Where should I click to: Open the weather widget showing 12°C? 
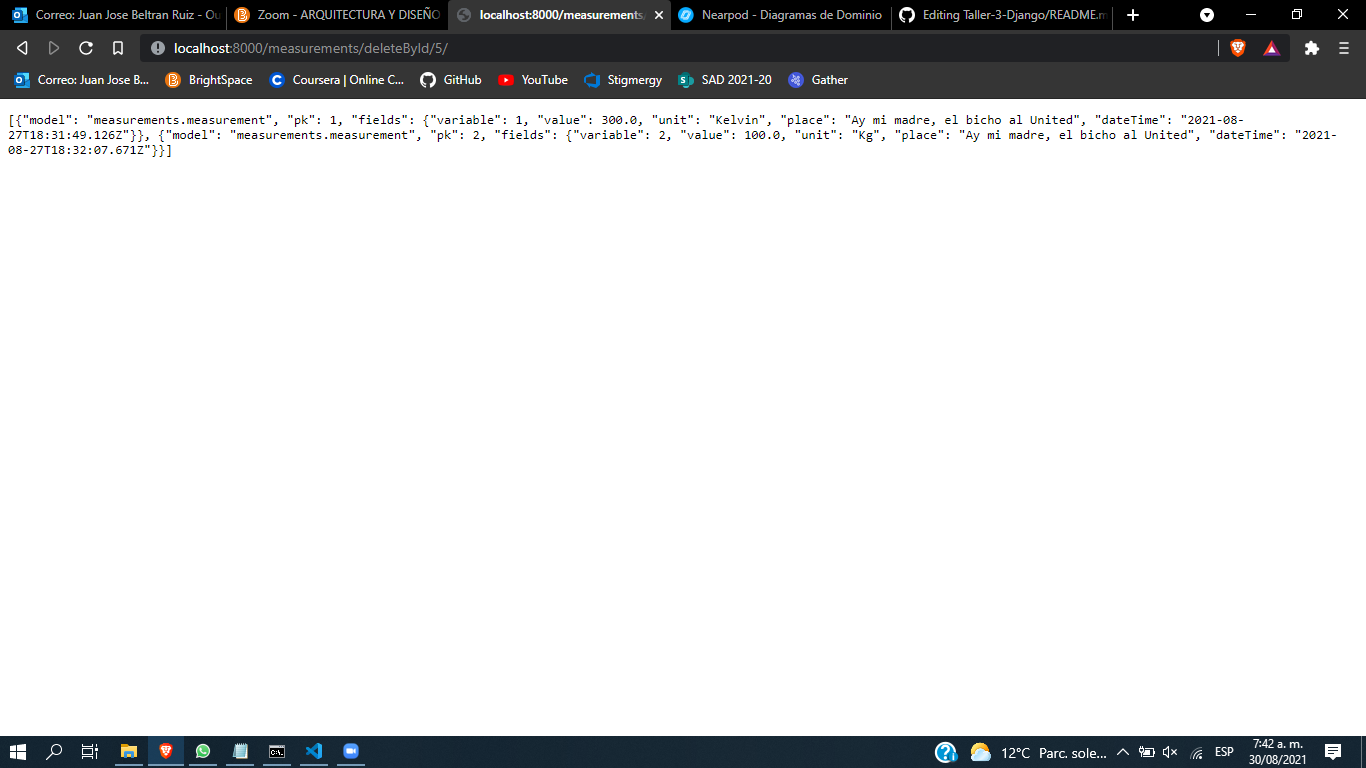1040,752
